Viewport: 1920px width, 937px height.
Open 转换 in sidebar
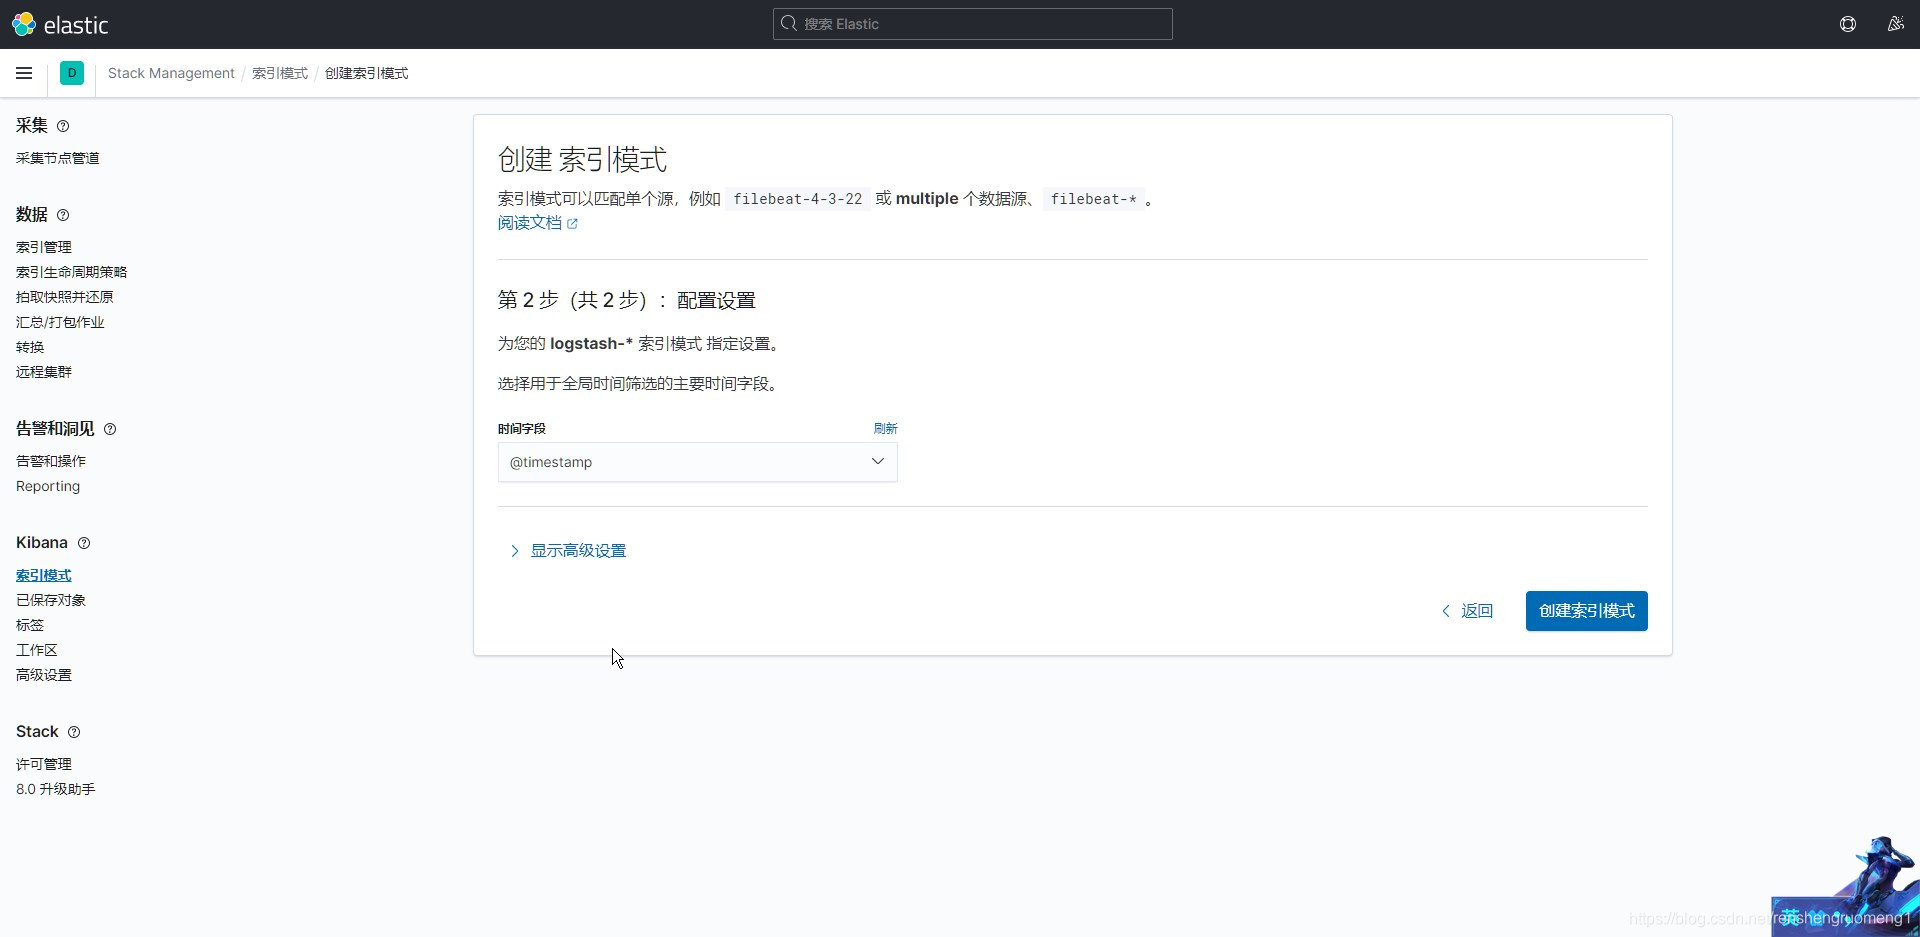pyautogui.click(x=30, y=347)
